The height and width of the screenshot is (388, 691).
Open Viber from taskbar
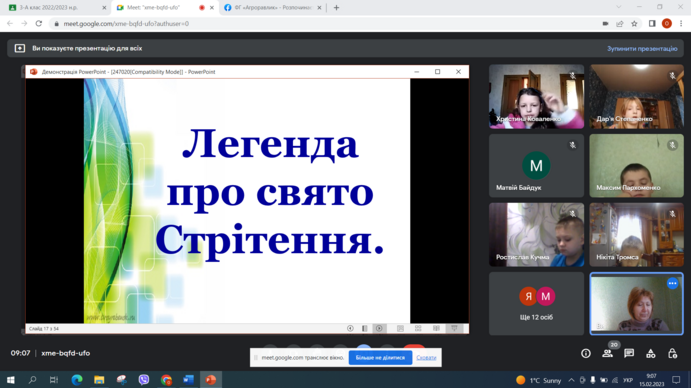click(x=144, y=380)
